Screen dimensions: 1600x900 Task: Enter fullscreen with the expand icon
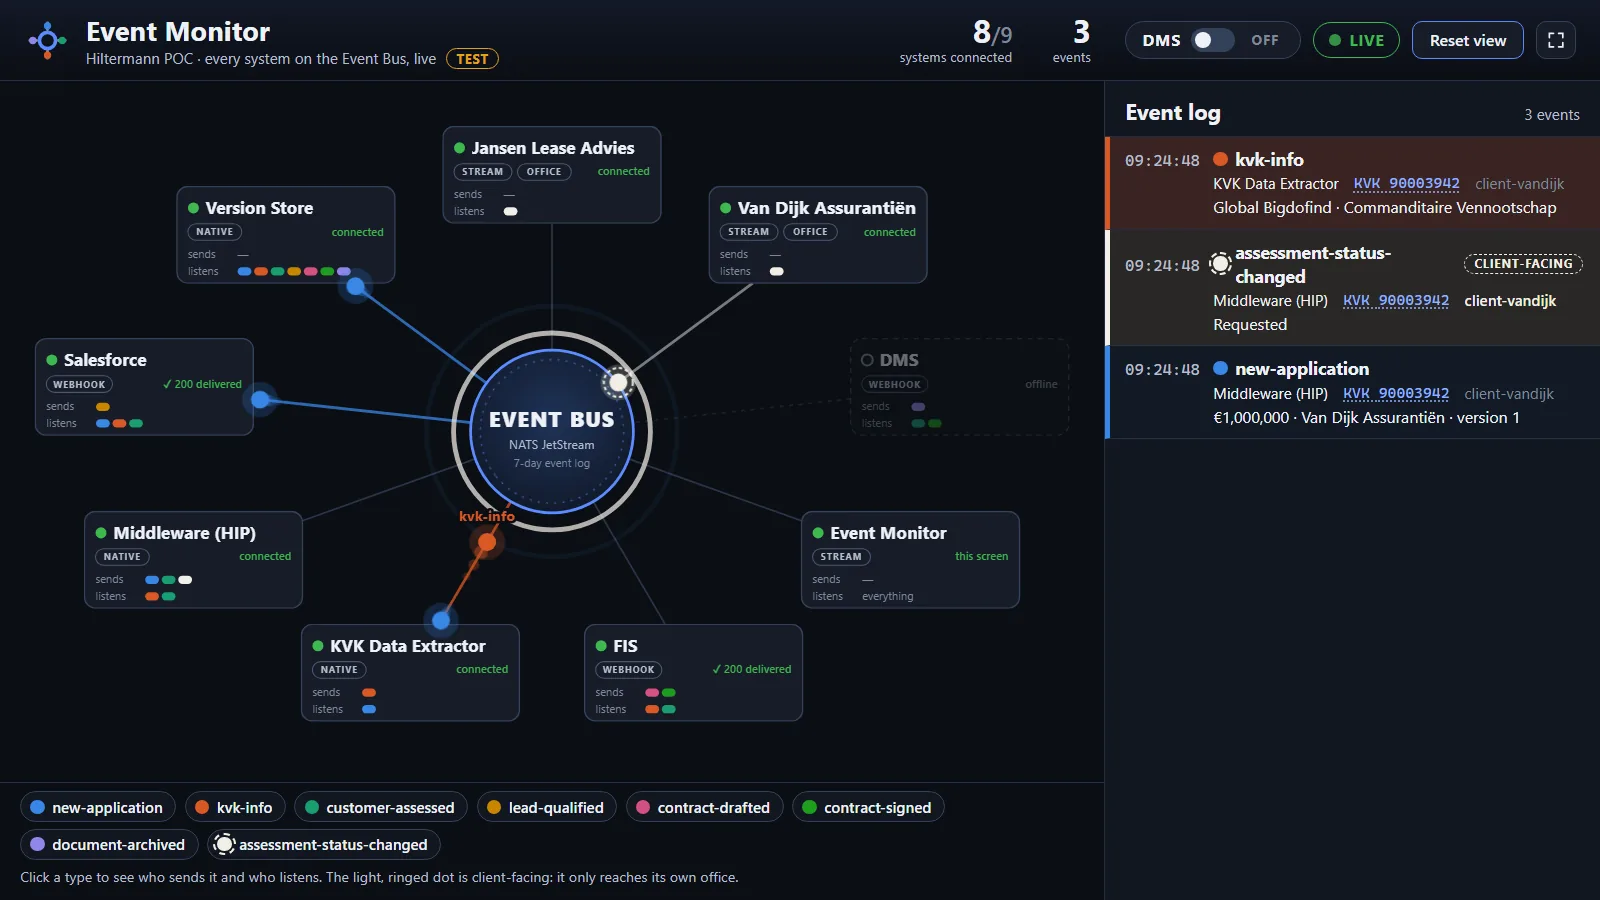pos(1556,40)
